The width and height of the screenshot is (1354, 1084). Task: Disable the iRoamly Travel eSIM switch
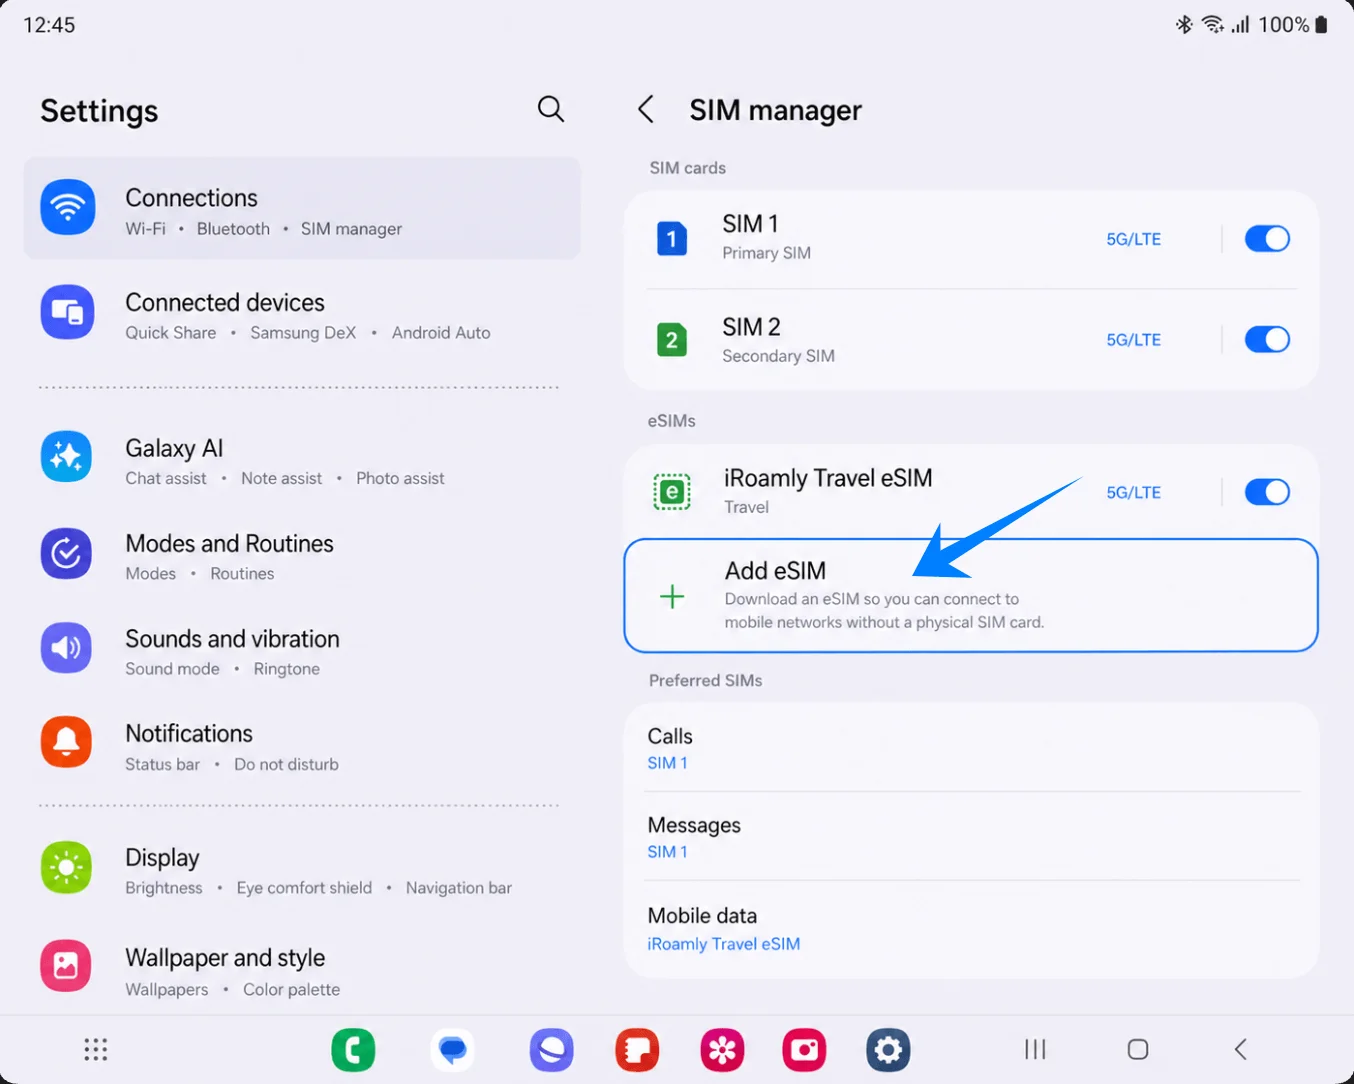pos(1267,492)
